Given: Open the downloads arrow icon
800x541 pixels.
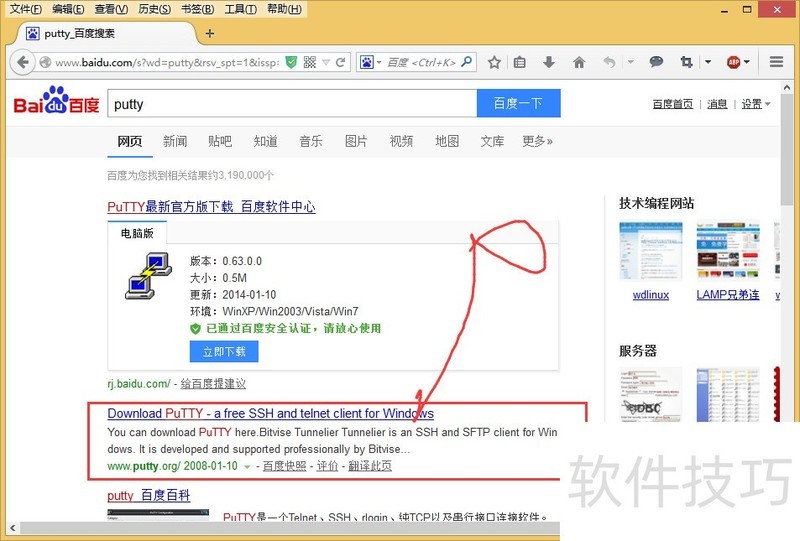Looking at the screenshot, I should click(x=549, y=62).
